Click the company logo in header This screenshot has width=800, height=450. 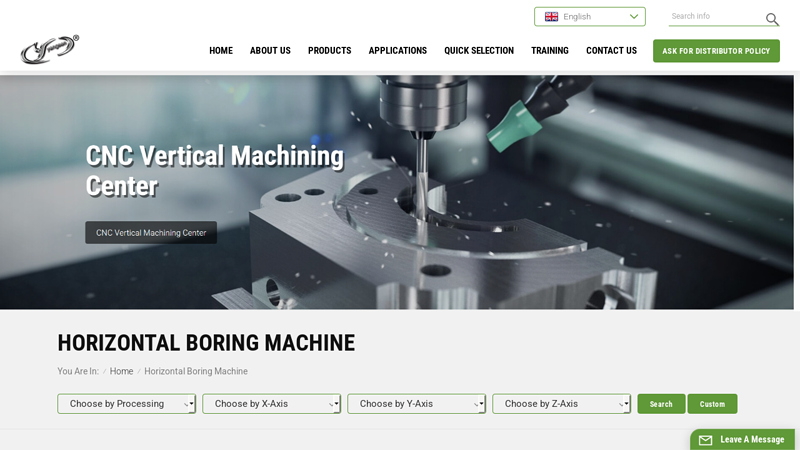coord(49,49)
